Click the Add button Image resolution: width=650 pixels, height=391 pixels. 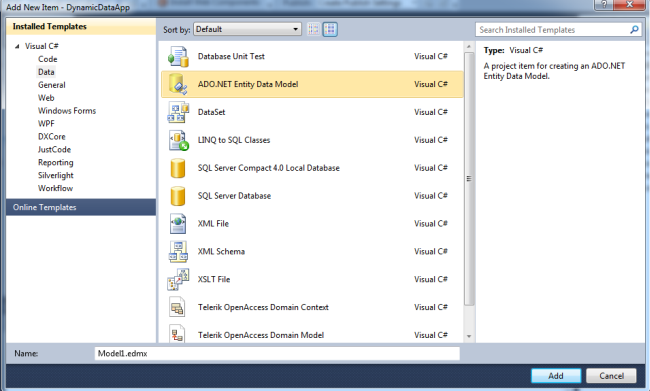point(556,376)
